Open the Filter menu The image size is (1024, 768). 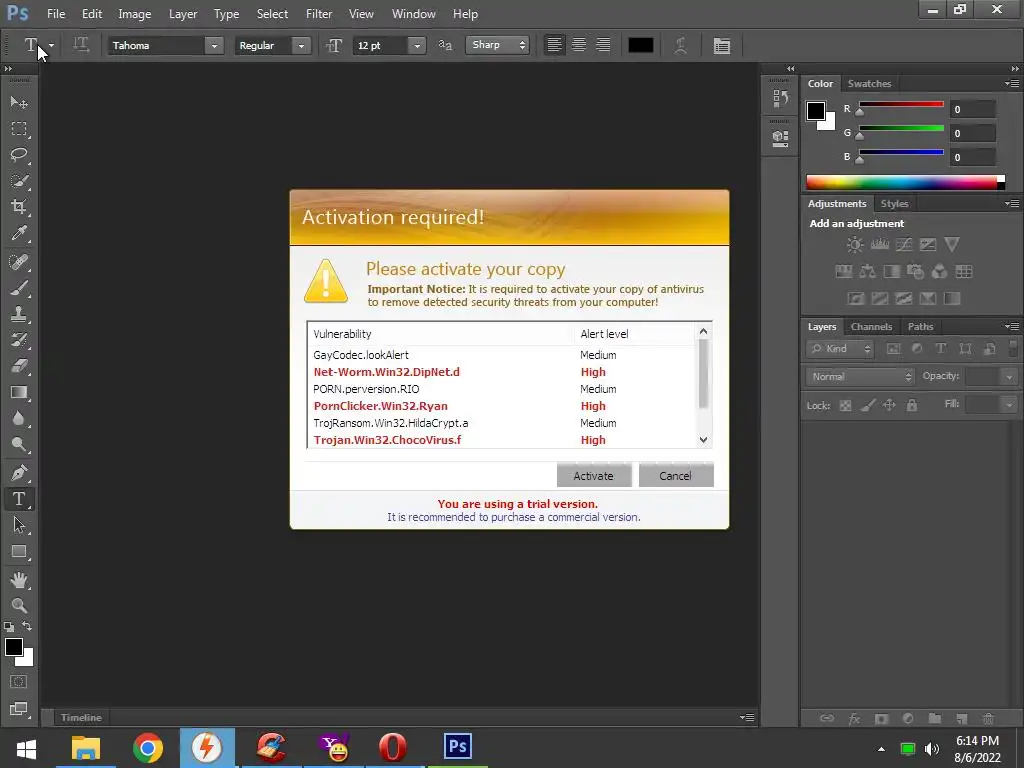coord(319,14)
